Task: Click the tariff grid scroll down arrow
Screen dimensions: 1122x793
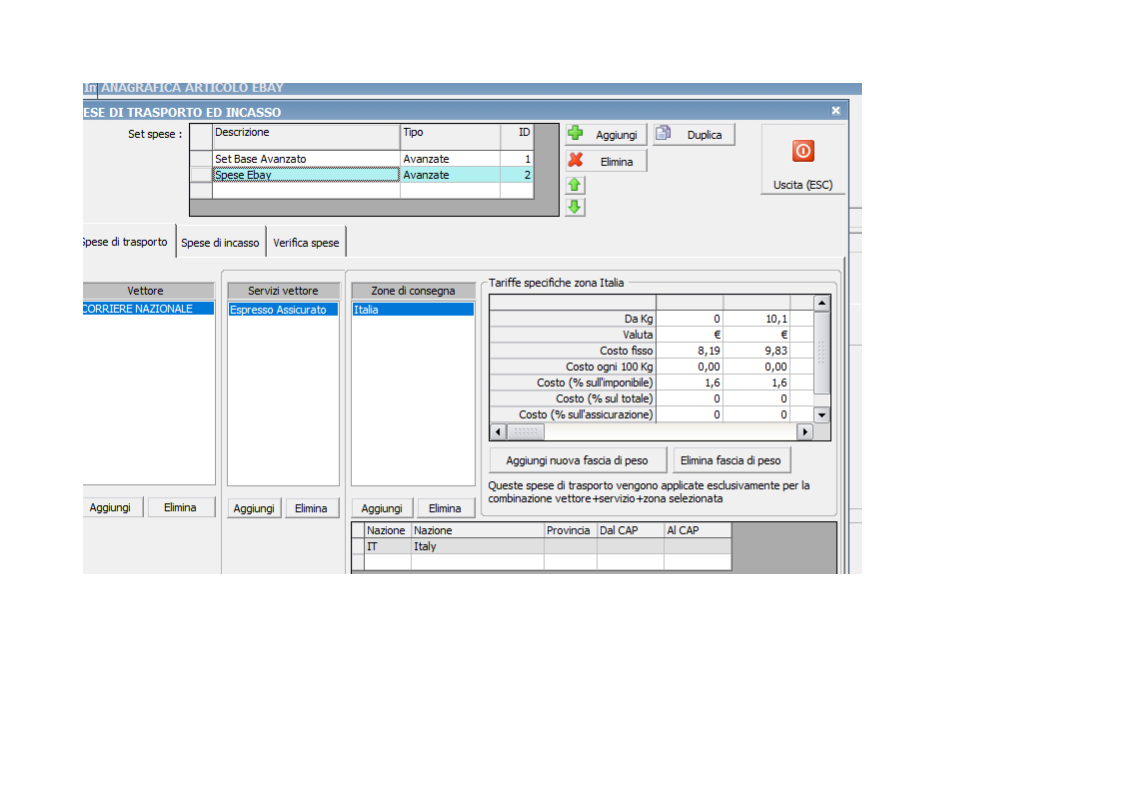Action: click(x=821, y=415)
